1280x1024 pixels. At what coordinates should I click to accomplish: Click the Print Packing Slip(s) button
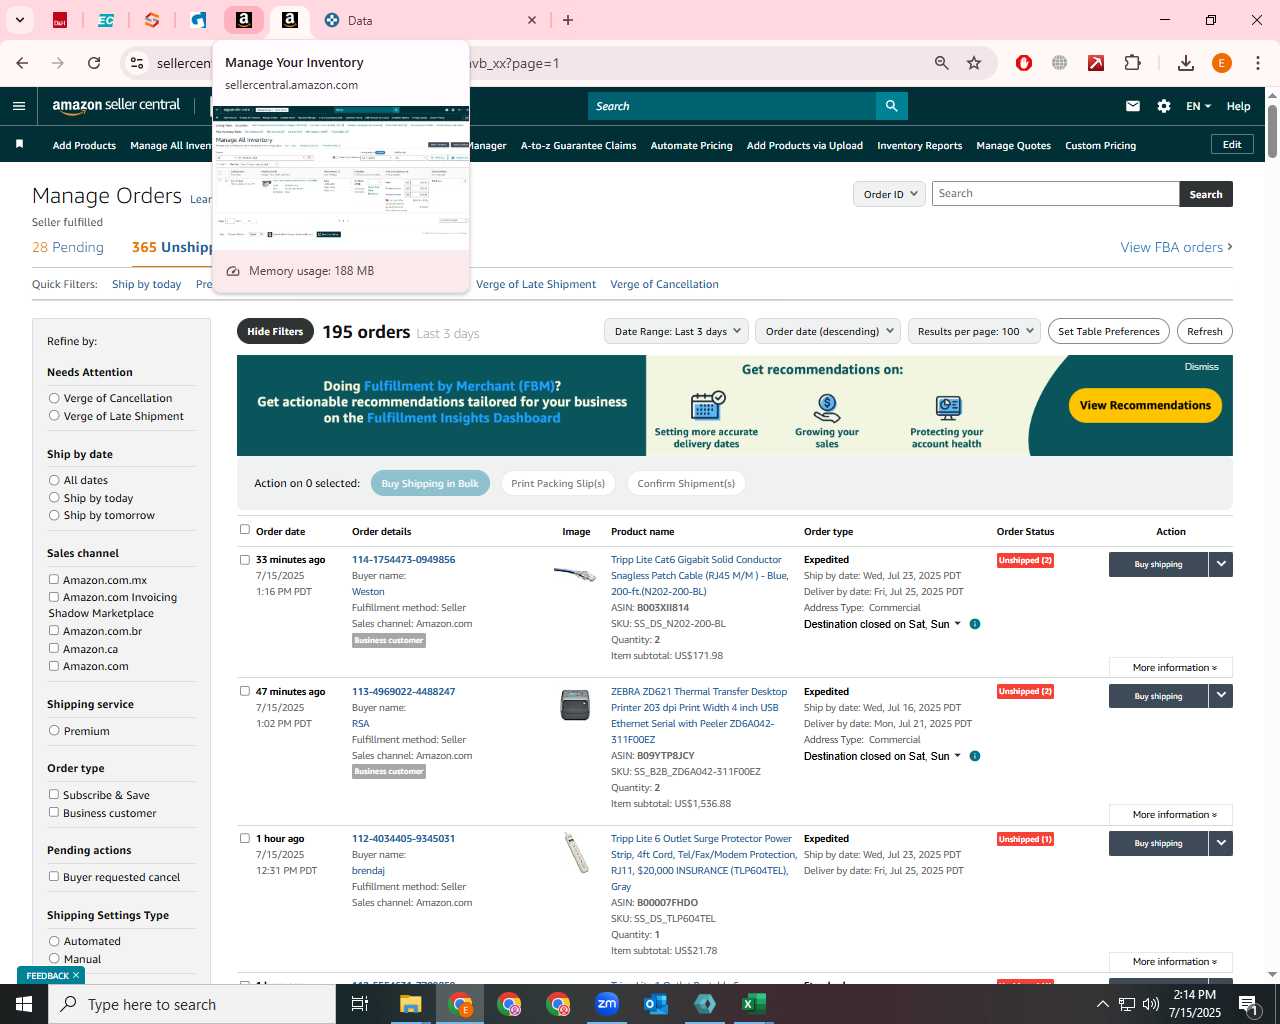click(x=558, y=483)
